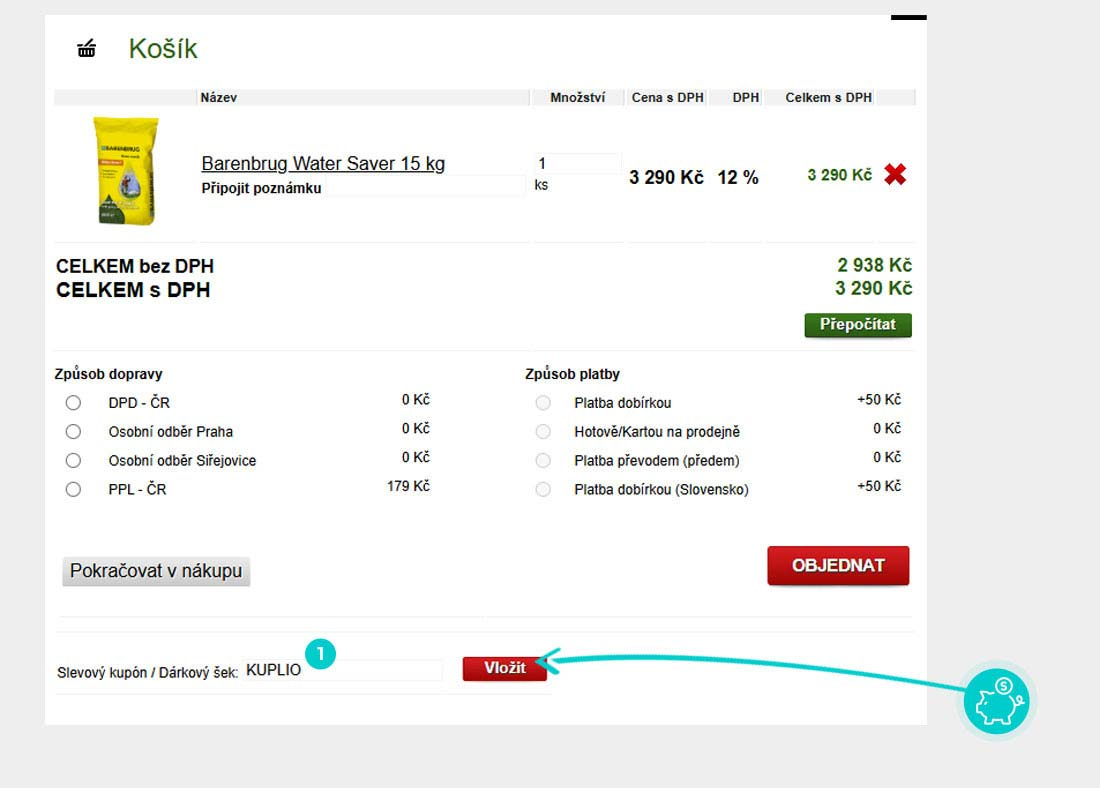
Task: Choose Platba dobírkou (Slovensko) payment
Action: pyautogui.click(x=543, y=490)
